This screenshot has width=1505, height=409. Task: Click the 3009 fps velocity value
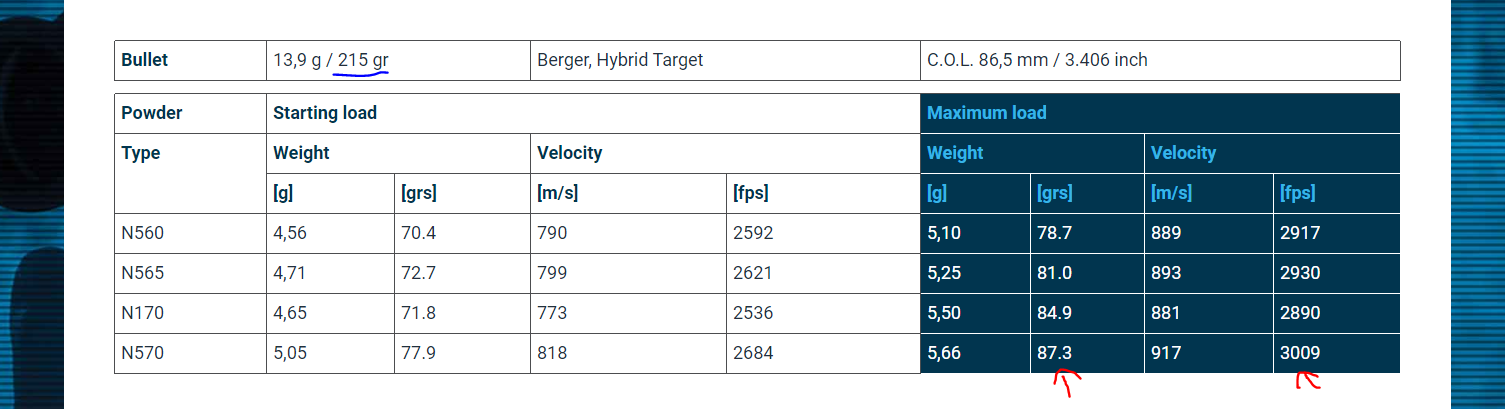coord(1300,353)
